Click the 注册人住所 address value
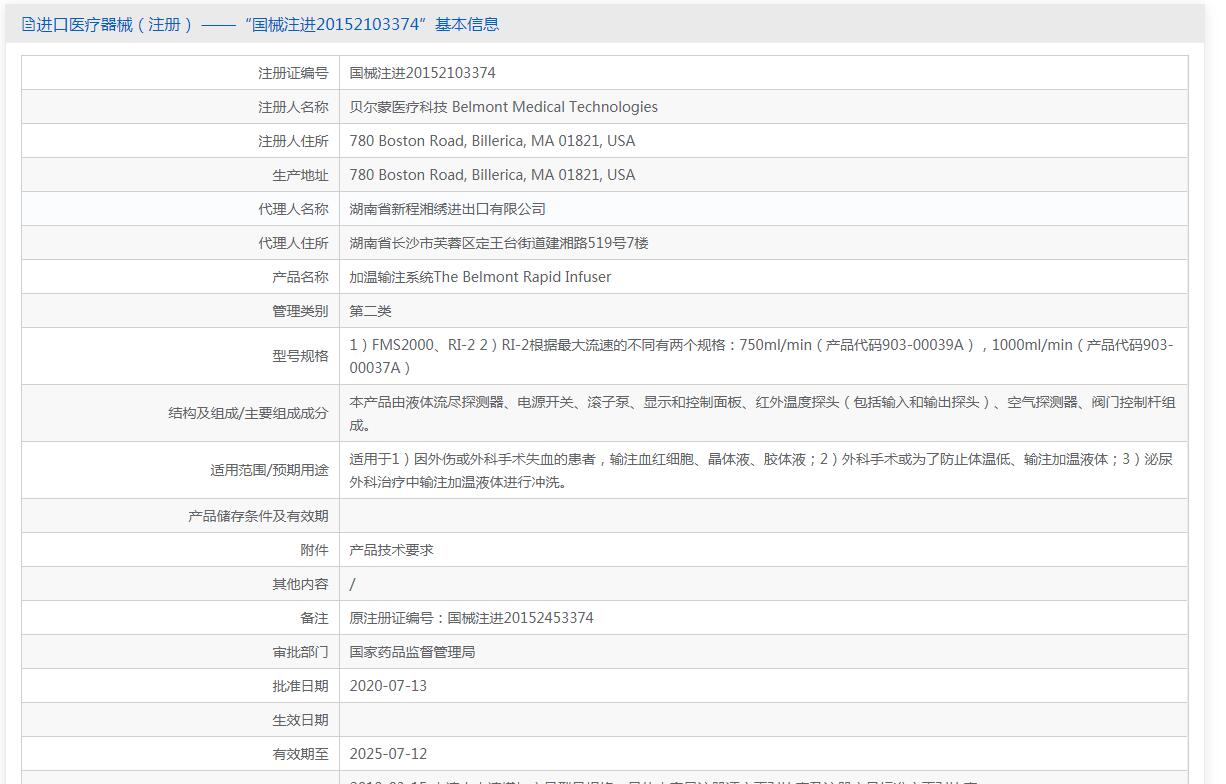Viewport: 1226px width, 784px height. (x=492, y=141)
